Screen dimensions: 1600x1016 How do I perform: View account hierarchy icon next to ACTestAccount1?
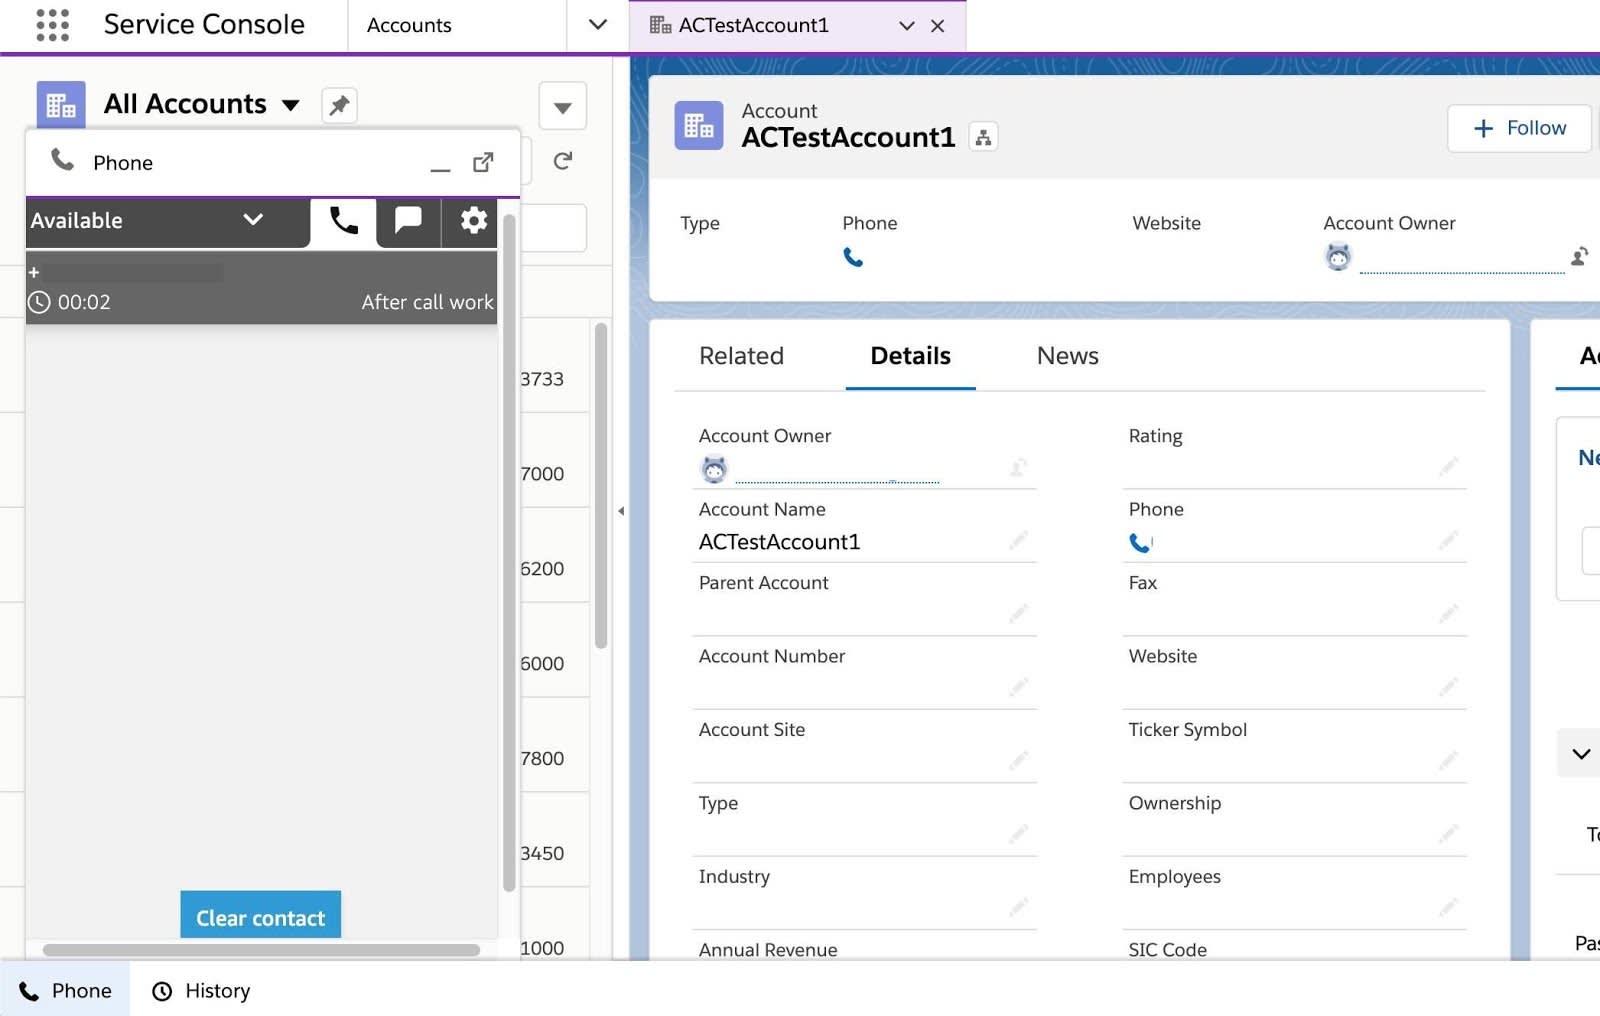pyautogui.click(x=984, y=138)
